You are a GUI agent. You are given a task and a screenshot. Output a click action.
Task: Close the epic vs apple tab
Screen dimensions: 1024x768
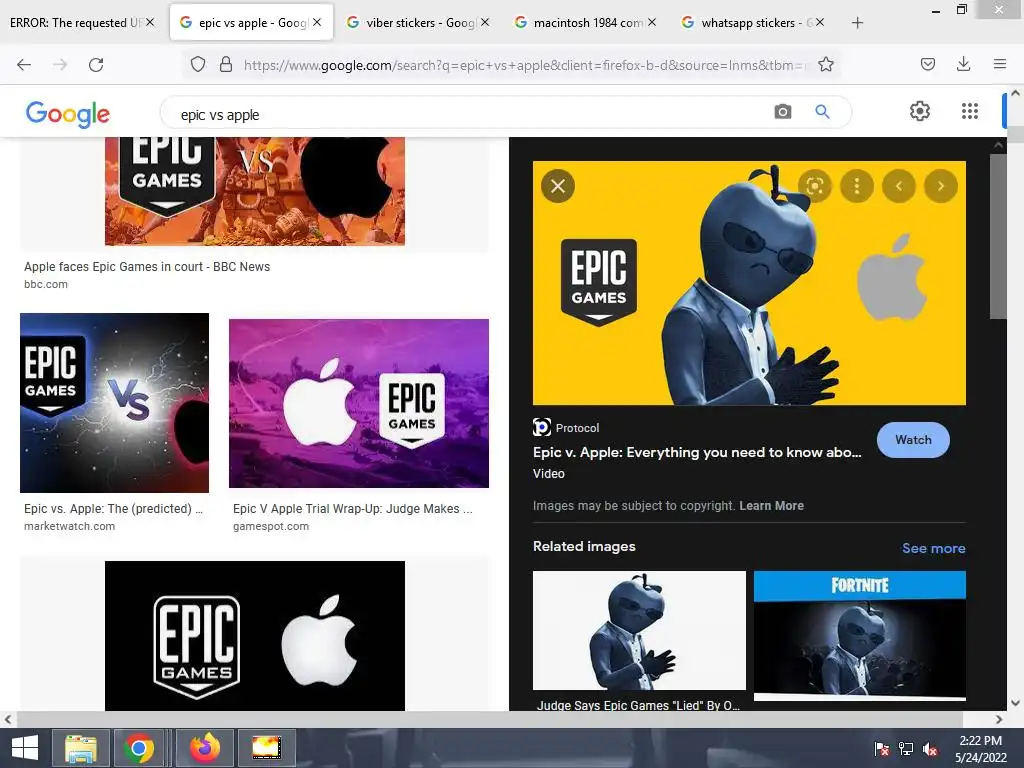point(317,22)
